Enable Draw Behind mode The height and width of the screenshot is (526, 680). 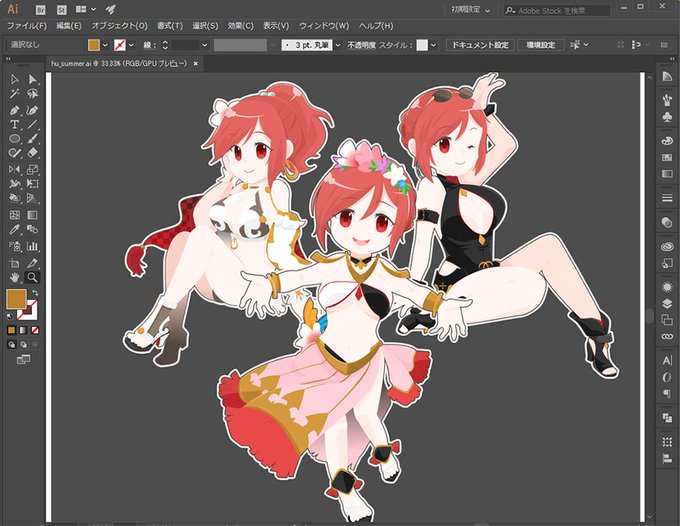point(23,345)
